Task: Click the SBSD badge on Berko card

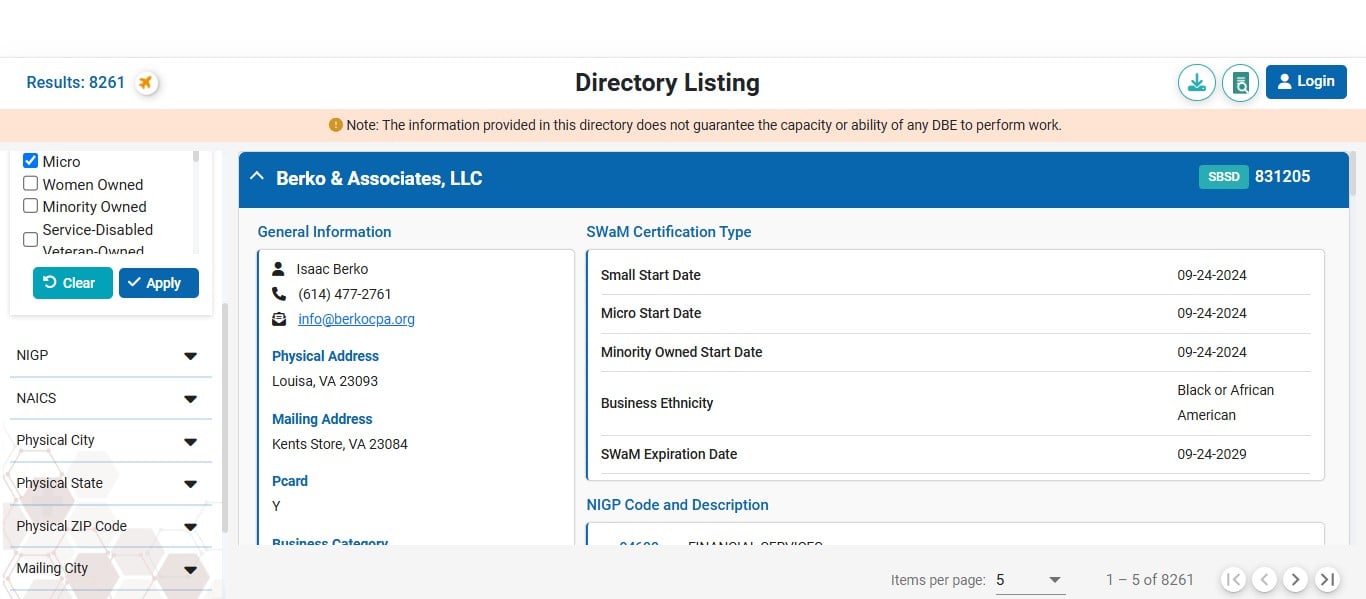Action: (x=1223, y=177)
